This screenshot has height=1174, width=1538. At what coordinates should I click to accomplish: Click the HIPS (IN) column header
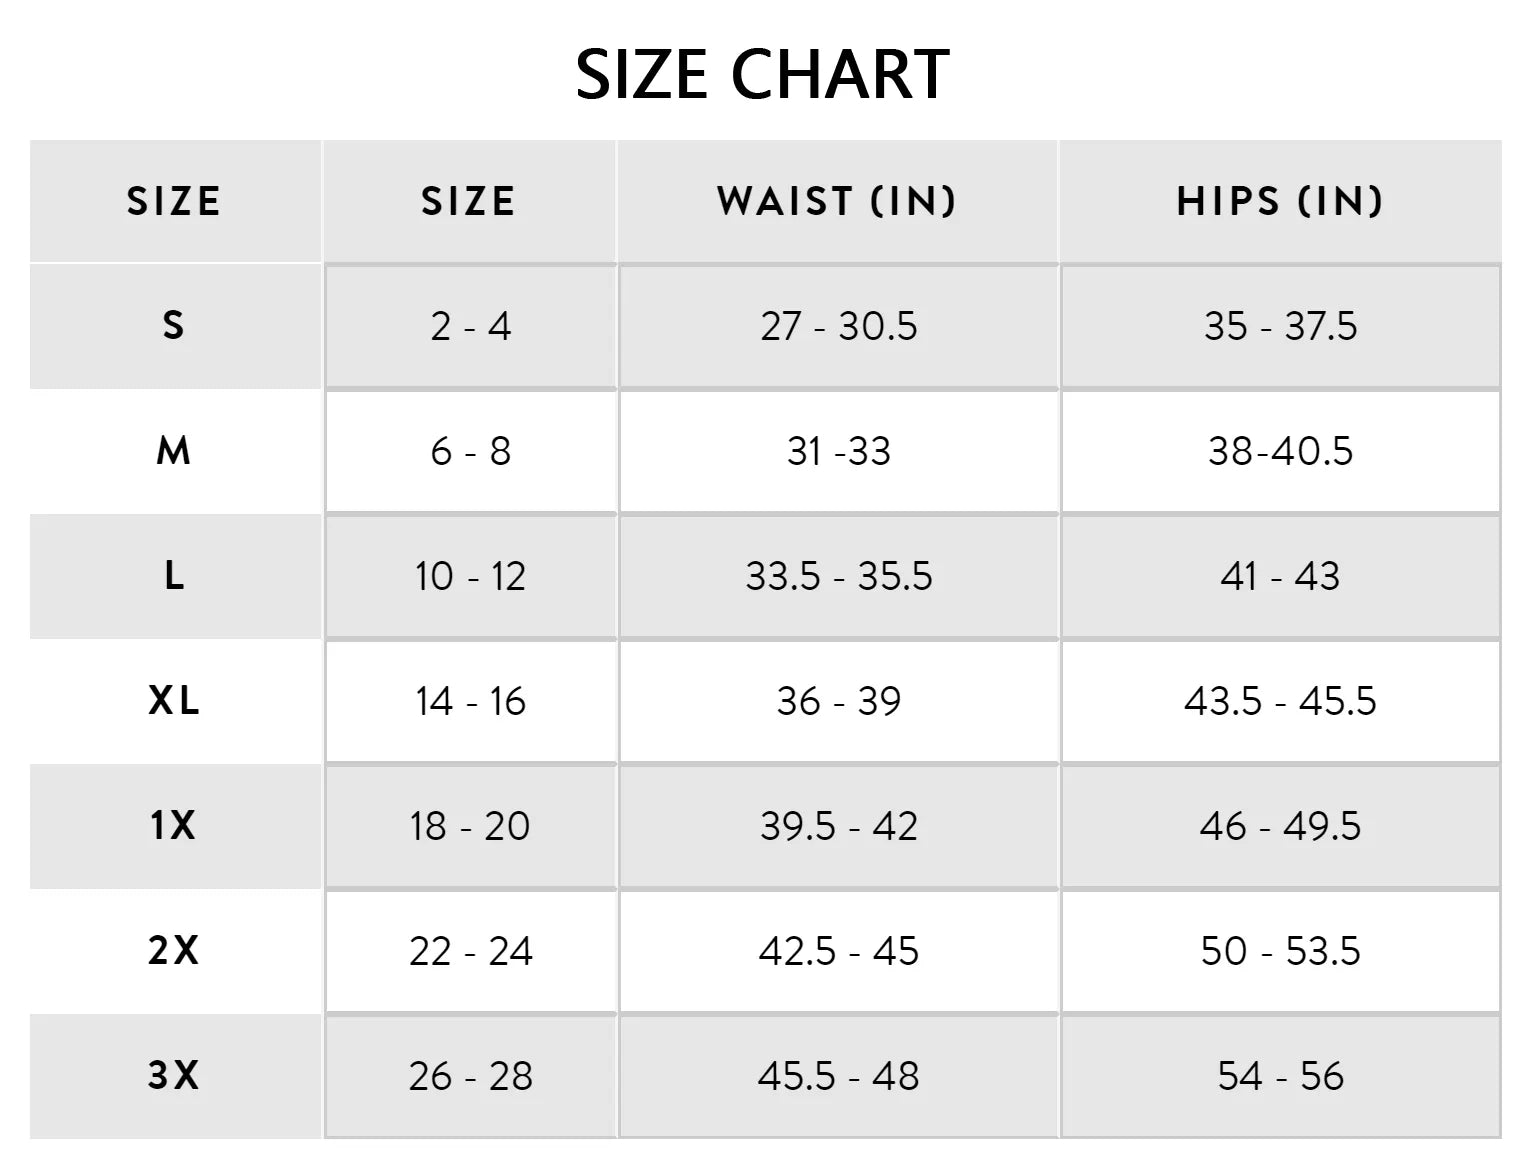click(x=1280, y=202)
